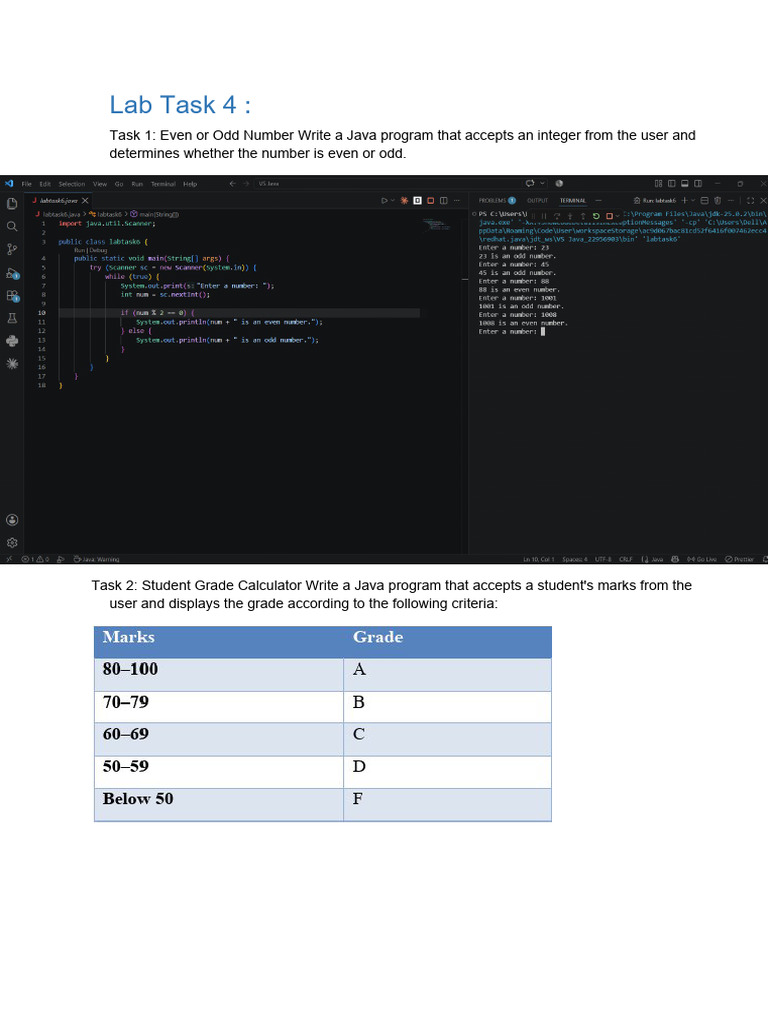768x1024 pixels.
Task: Click the Split Terminal icon
Action: coord(705,200)
